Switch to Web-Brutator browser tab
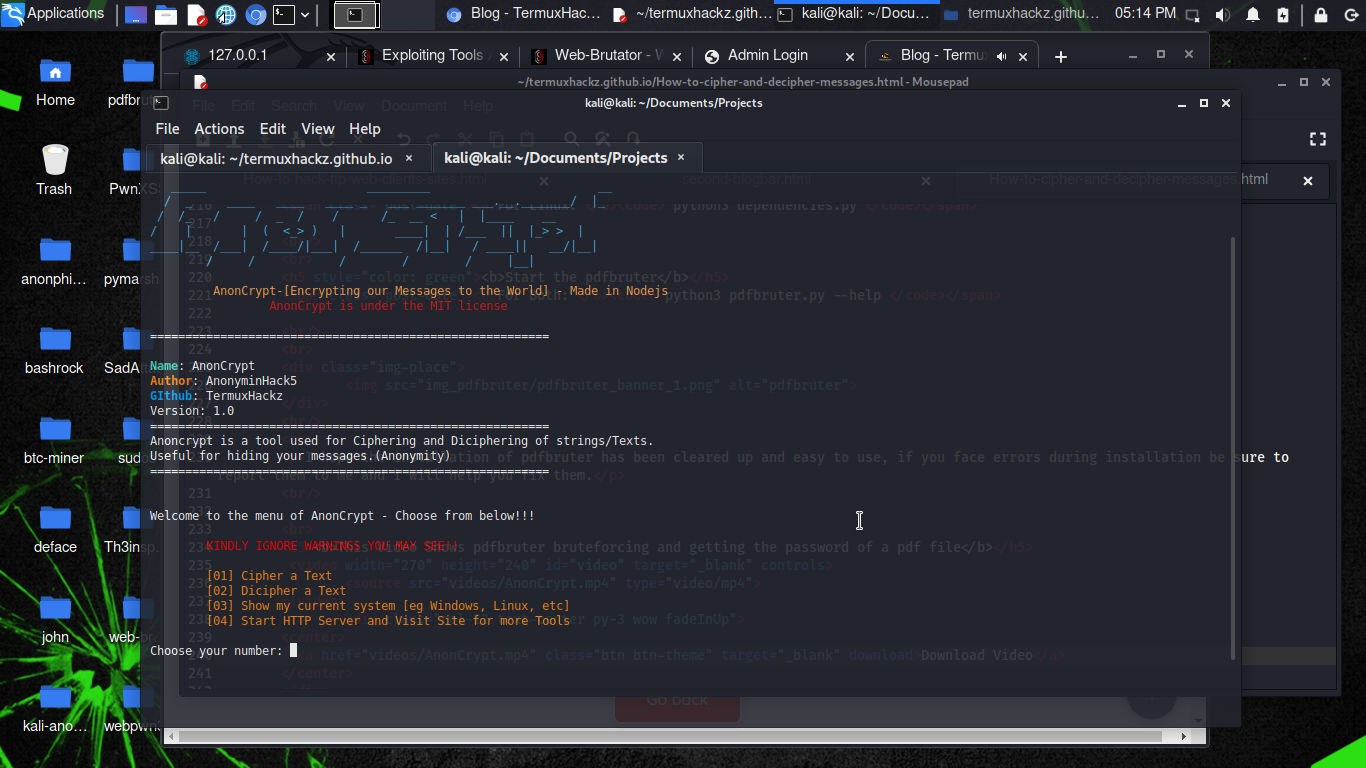 click(x=605, y=56)
